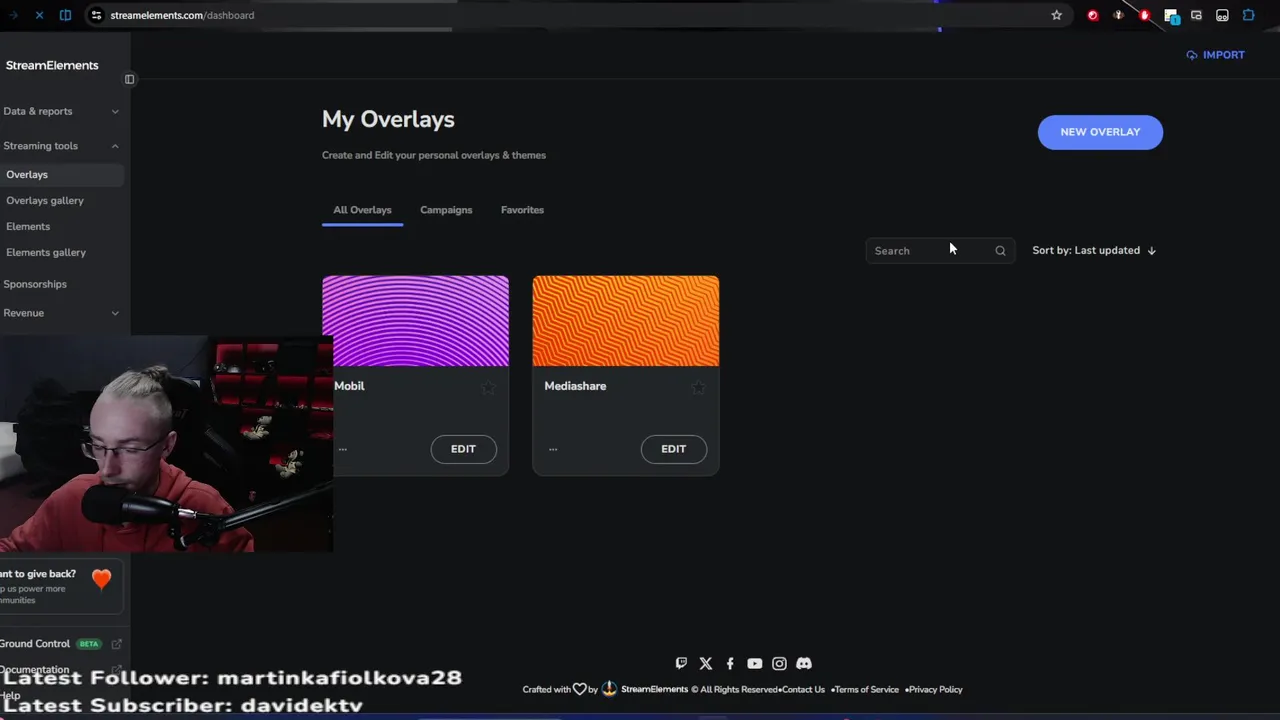Open the X social footer icon
Image resolution: width=1280 pixels, height=720 pixels.
[x=706, y=663]
